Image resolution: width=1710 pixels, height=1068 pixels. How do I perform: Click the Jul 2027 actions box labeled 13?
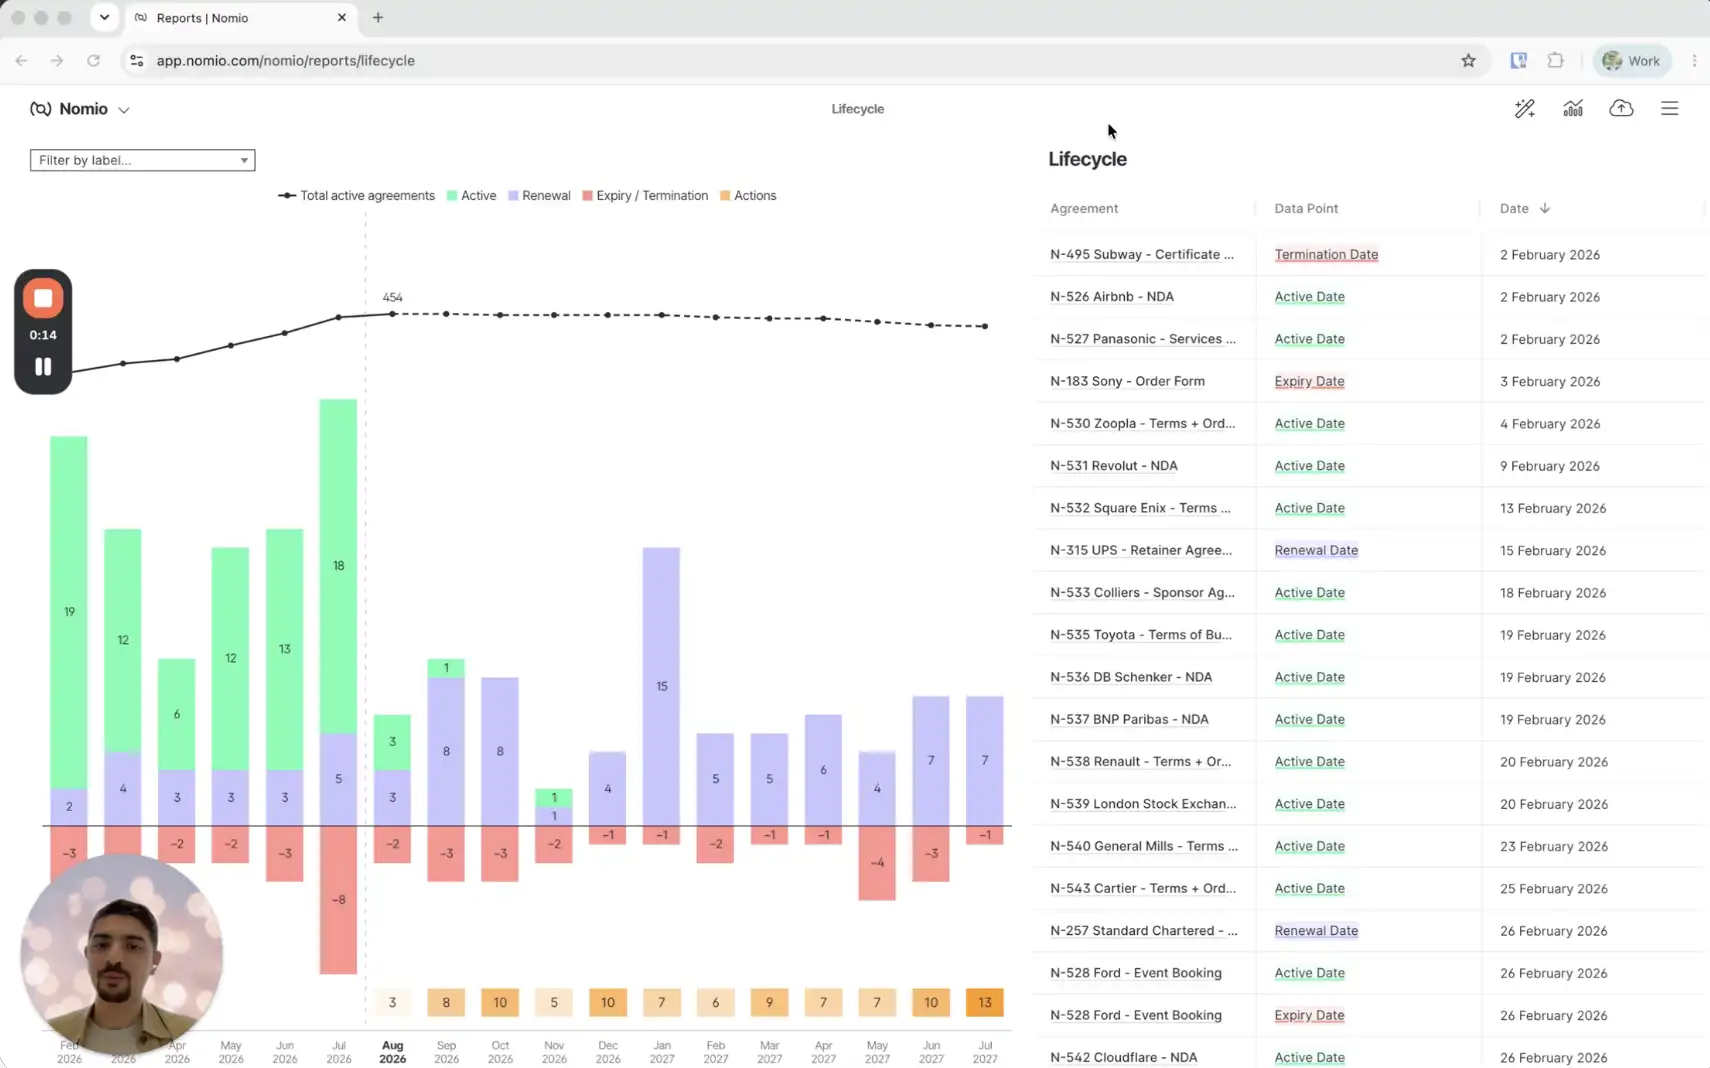click(984, 1002)
